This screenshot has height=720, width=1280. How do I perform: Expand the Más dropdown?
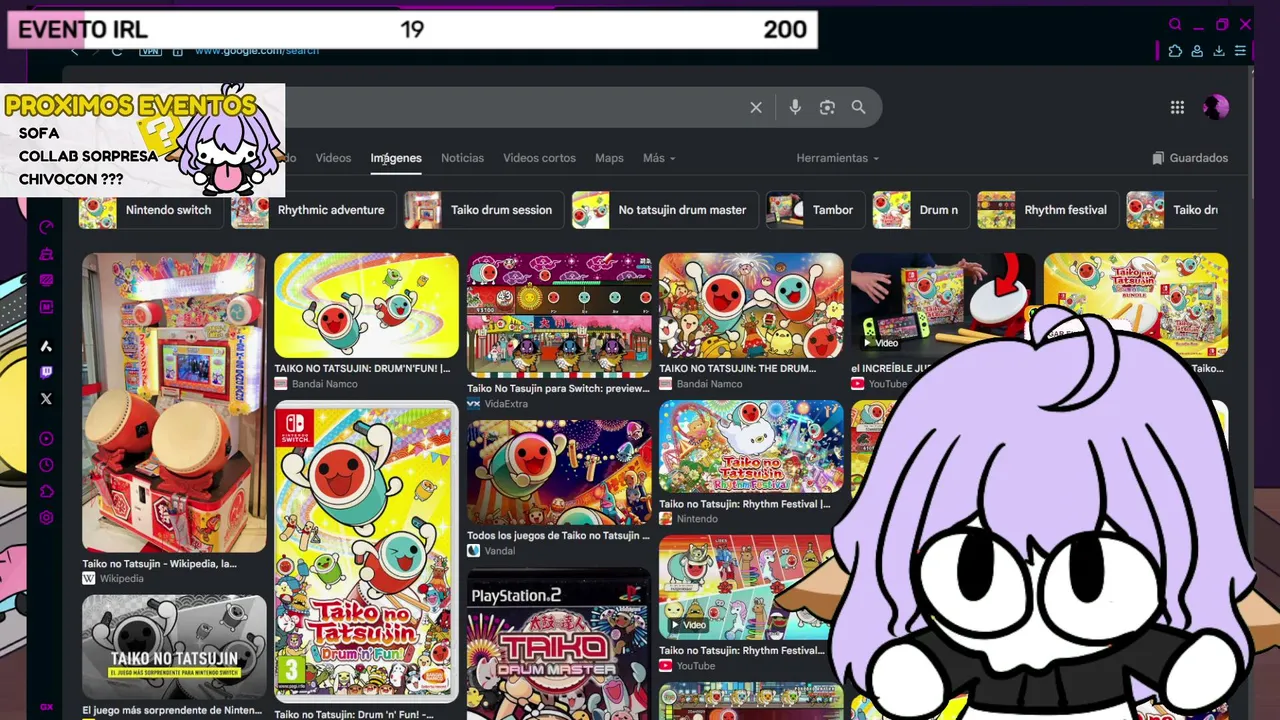click(659, 158)
